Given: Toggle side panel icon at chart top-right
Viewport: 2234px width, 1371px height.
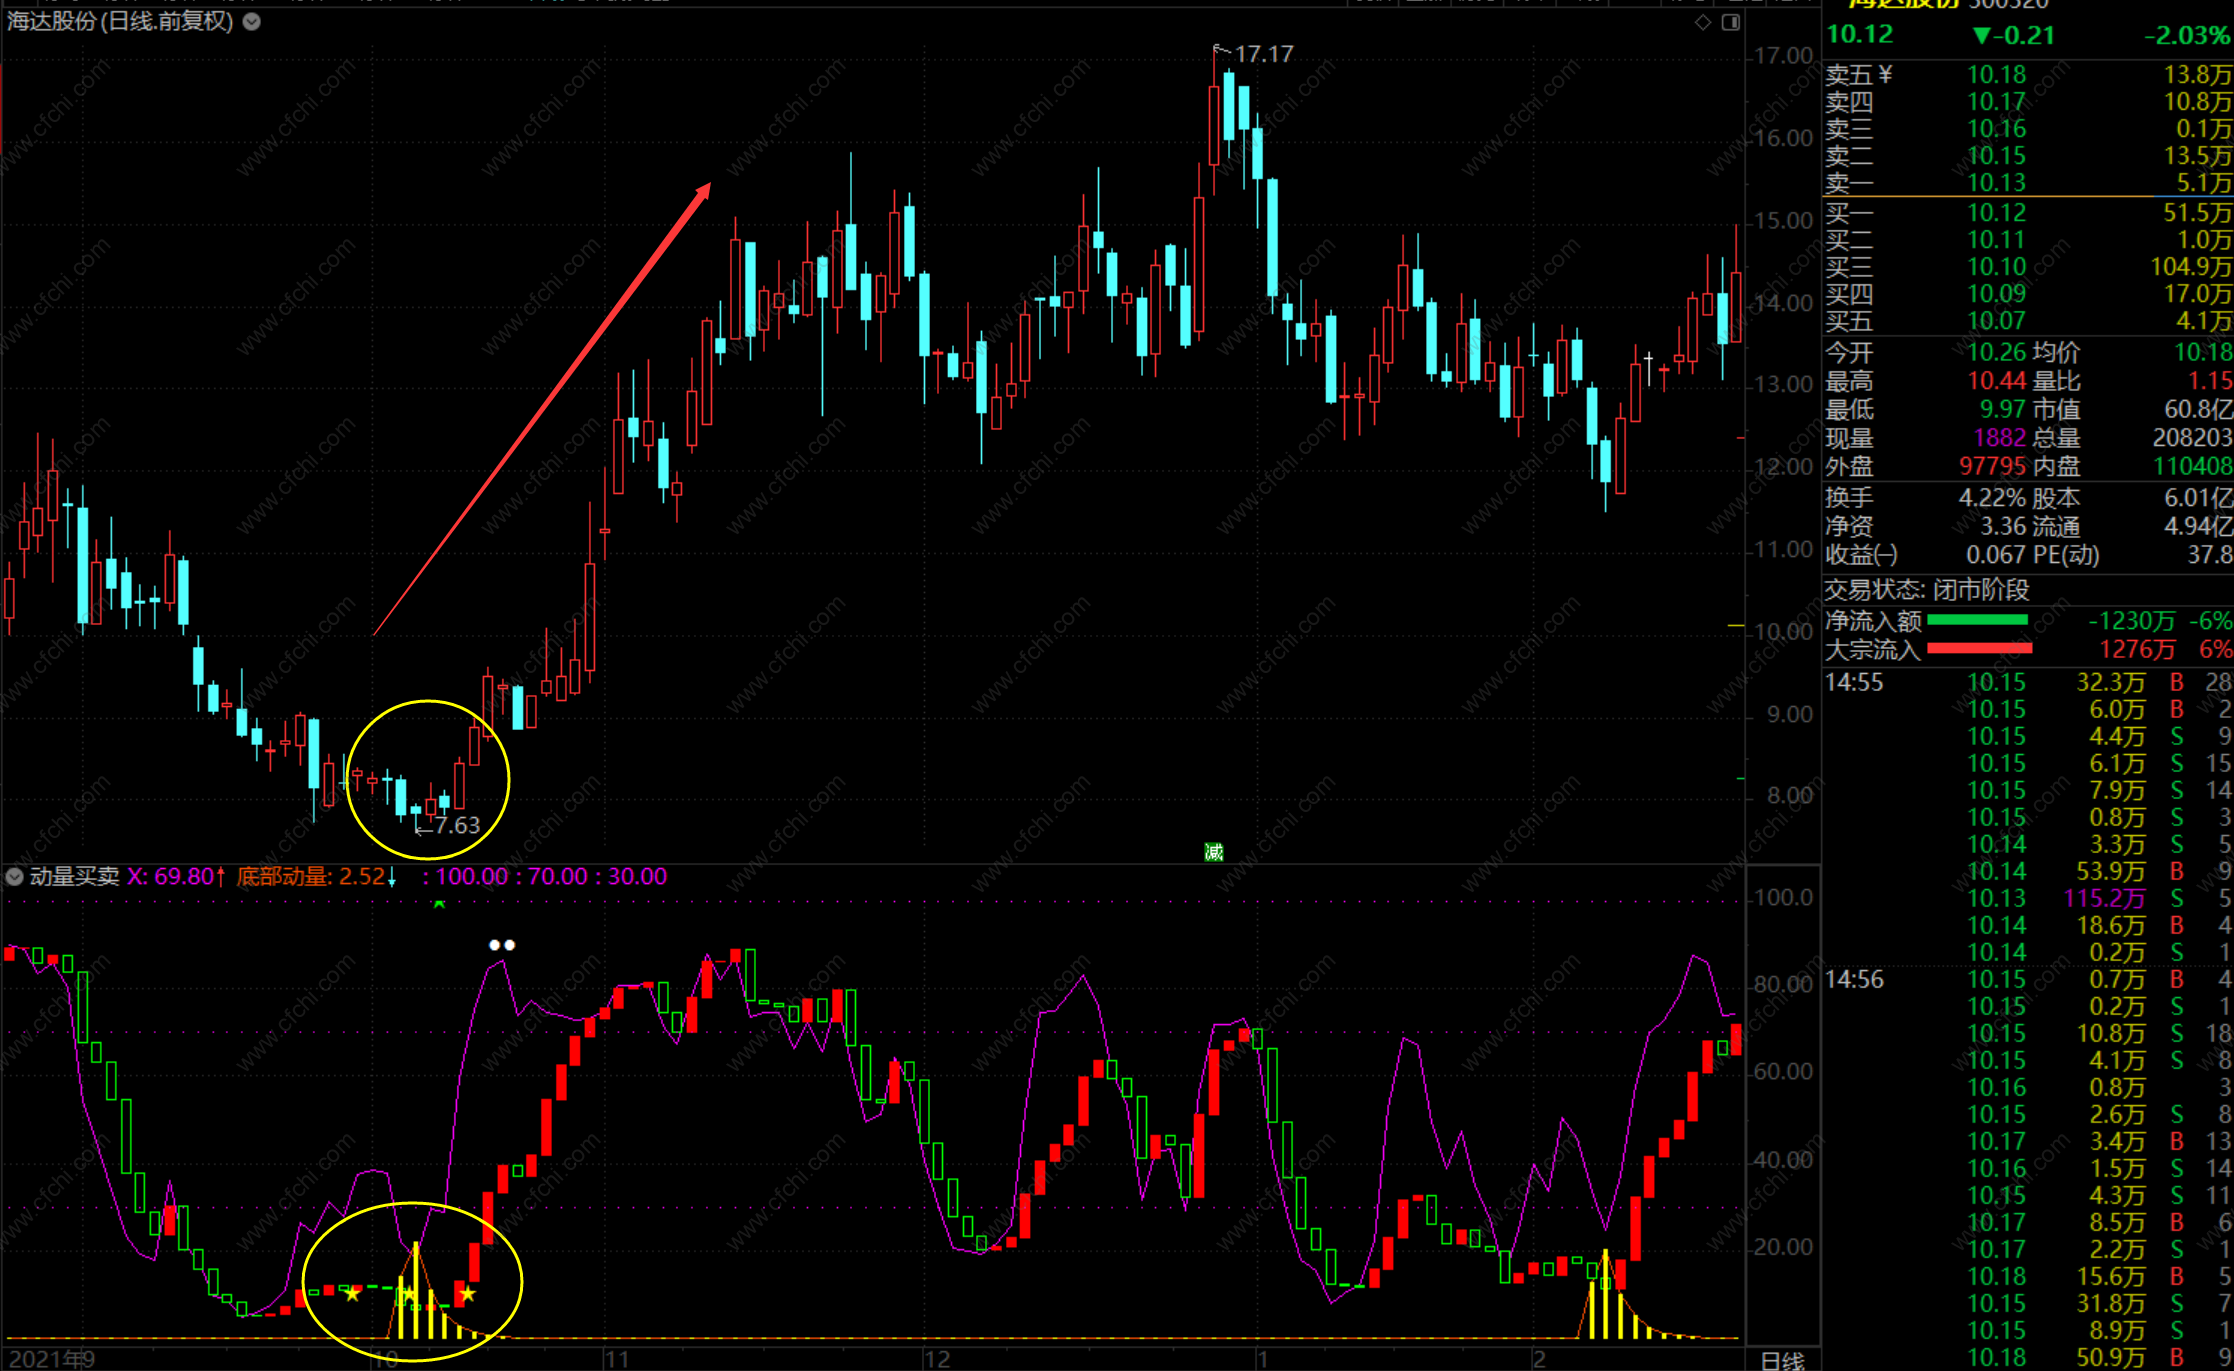Looking at the screenshot, I should (x=1730, y=22).
